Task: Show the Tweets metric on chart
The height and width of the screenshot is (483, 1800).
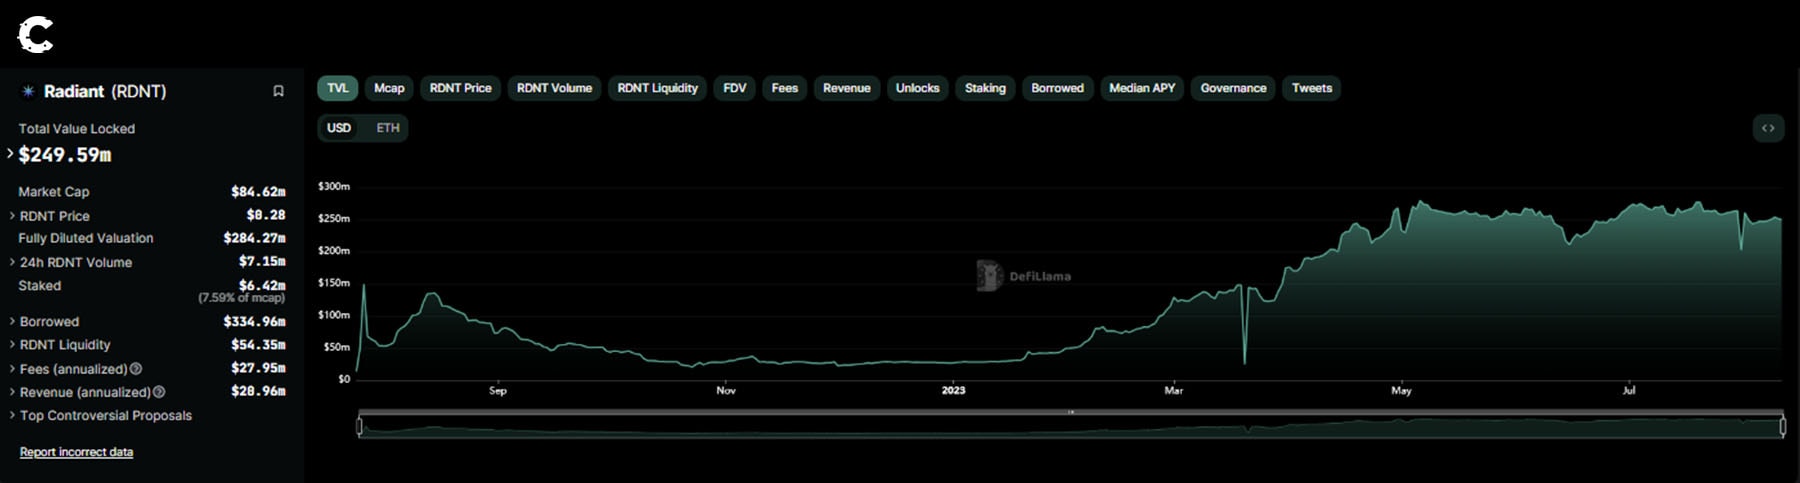Action: 1311,88
